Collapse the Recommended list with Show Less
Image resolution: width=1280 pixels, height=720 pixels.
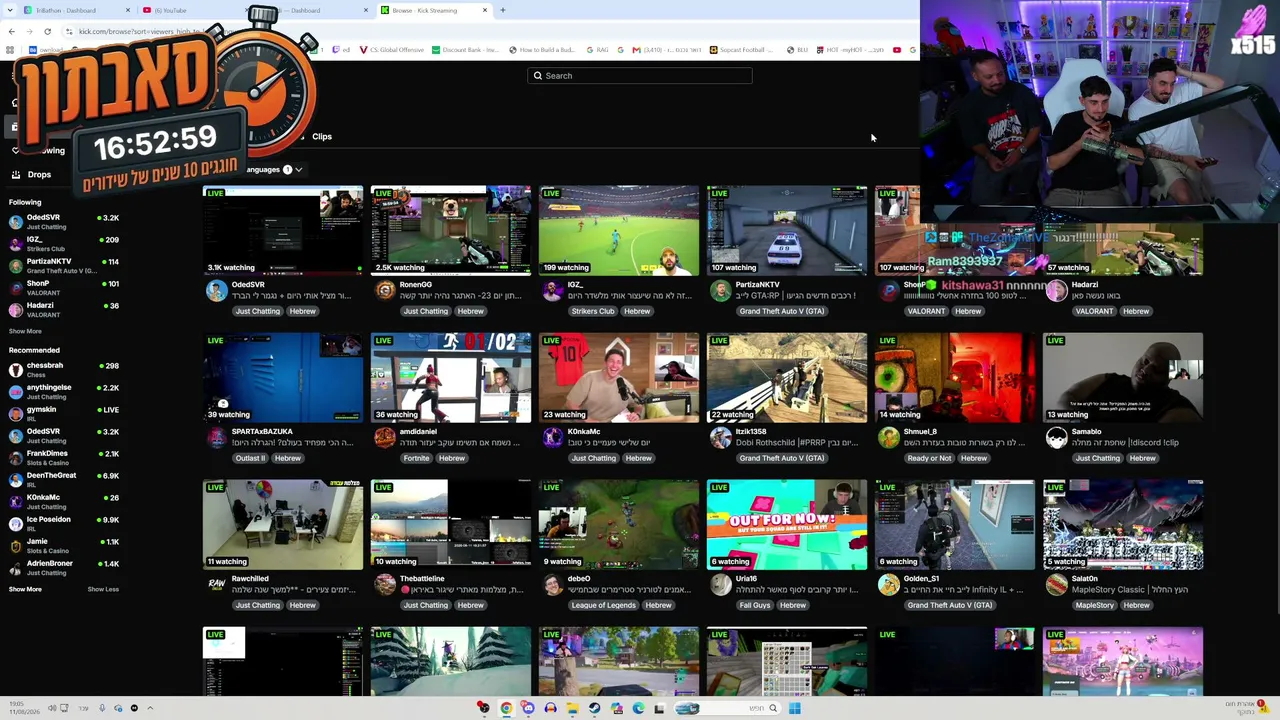[103, 589]
